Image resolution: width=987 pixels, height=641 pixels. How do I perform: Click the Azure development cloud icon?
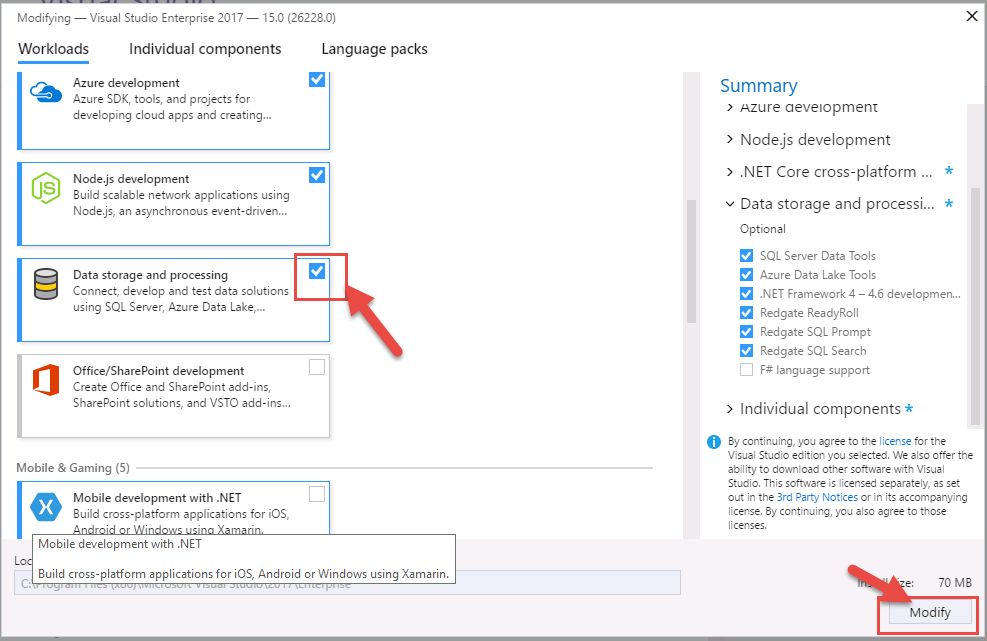point(46,93)
